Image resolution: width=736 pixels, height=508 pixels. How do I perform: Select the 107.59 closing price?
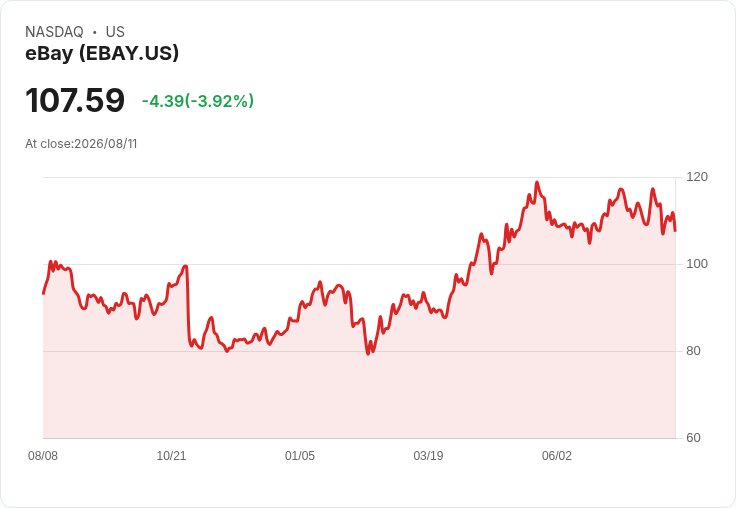[x=75, y=100]
